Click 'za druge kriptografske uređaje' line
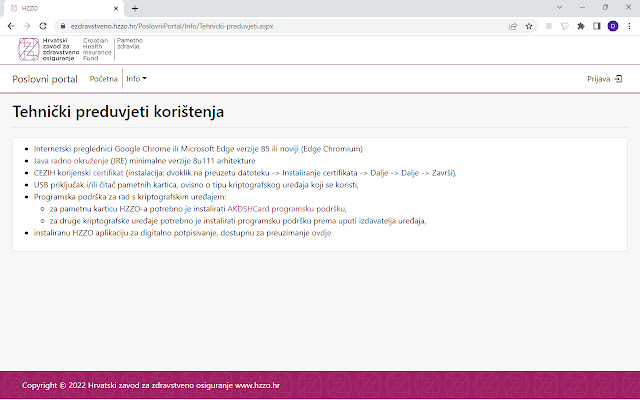 pyautogui.click(x=238, y=221)
